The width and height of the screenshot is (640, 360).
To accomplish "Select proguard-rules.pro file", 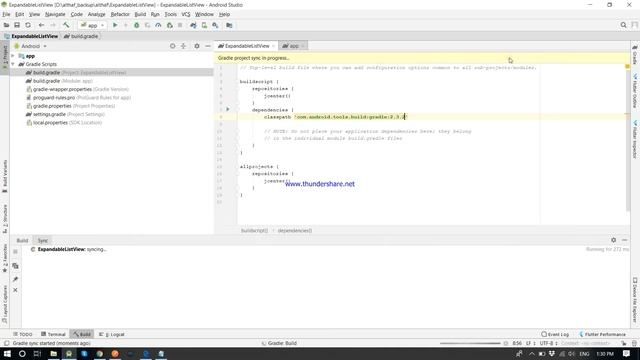I will click(78, 98).
